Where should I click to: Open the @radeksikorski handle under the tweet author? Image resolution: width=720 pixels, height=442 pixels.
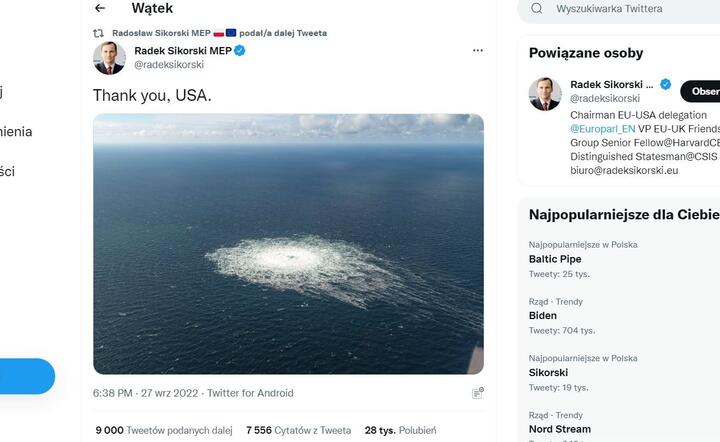click(x=169, y=65)
